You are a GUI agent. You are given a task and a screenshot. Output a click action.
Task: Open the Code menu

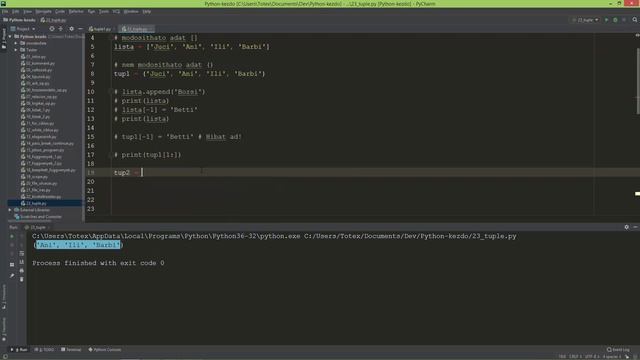60,11
